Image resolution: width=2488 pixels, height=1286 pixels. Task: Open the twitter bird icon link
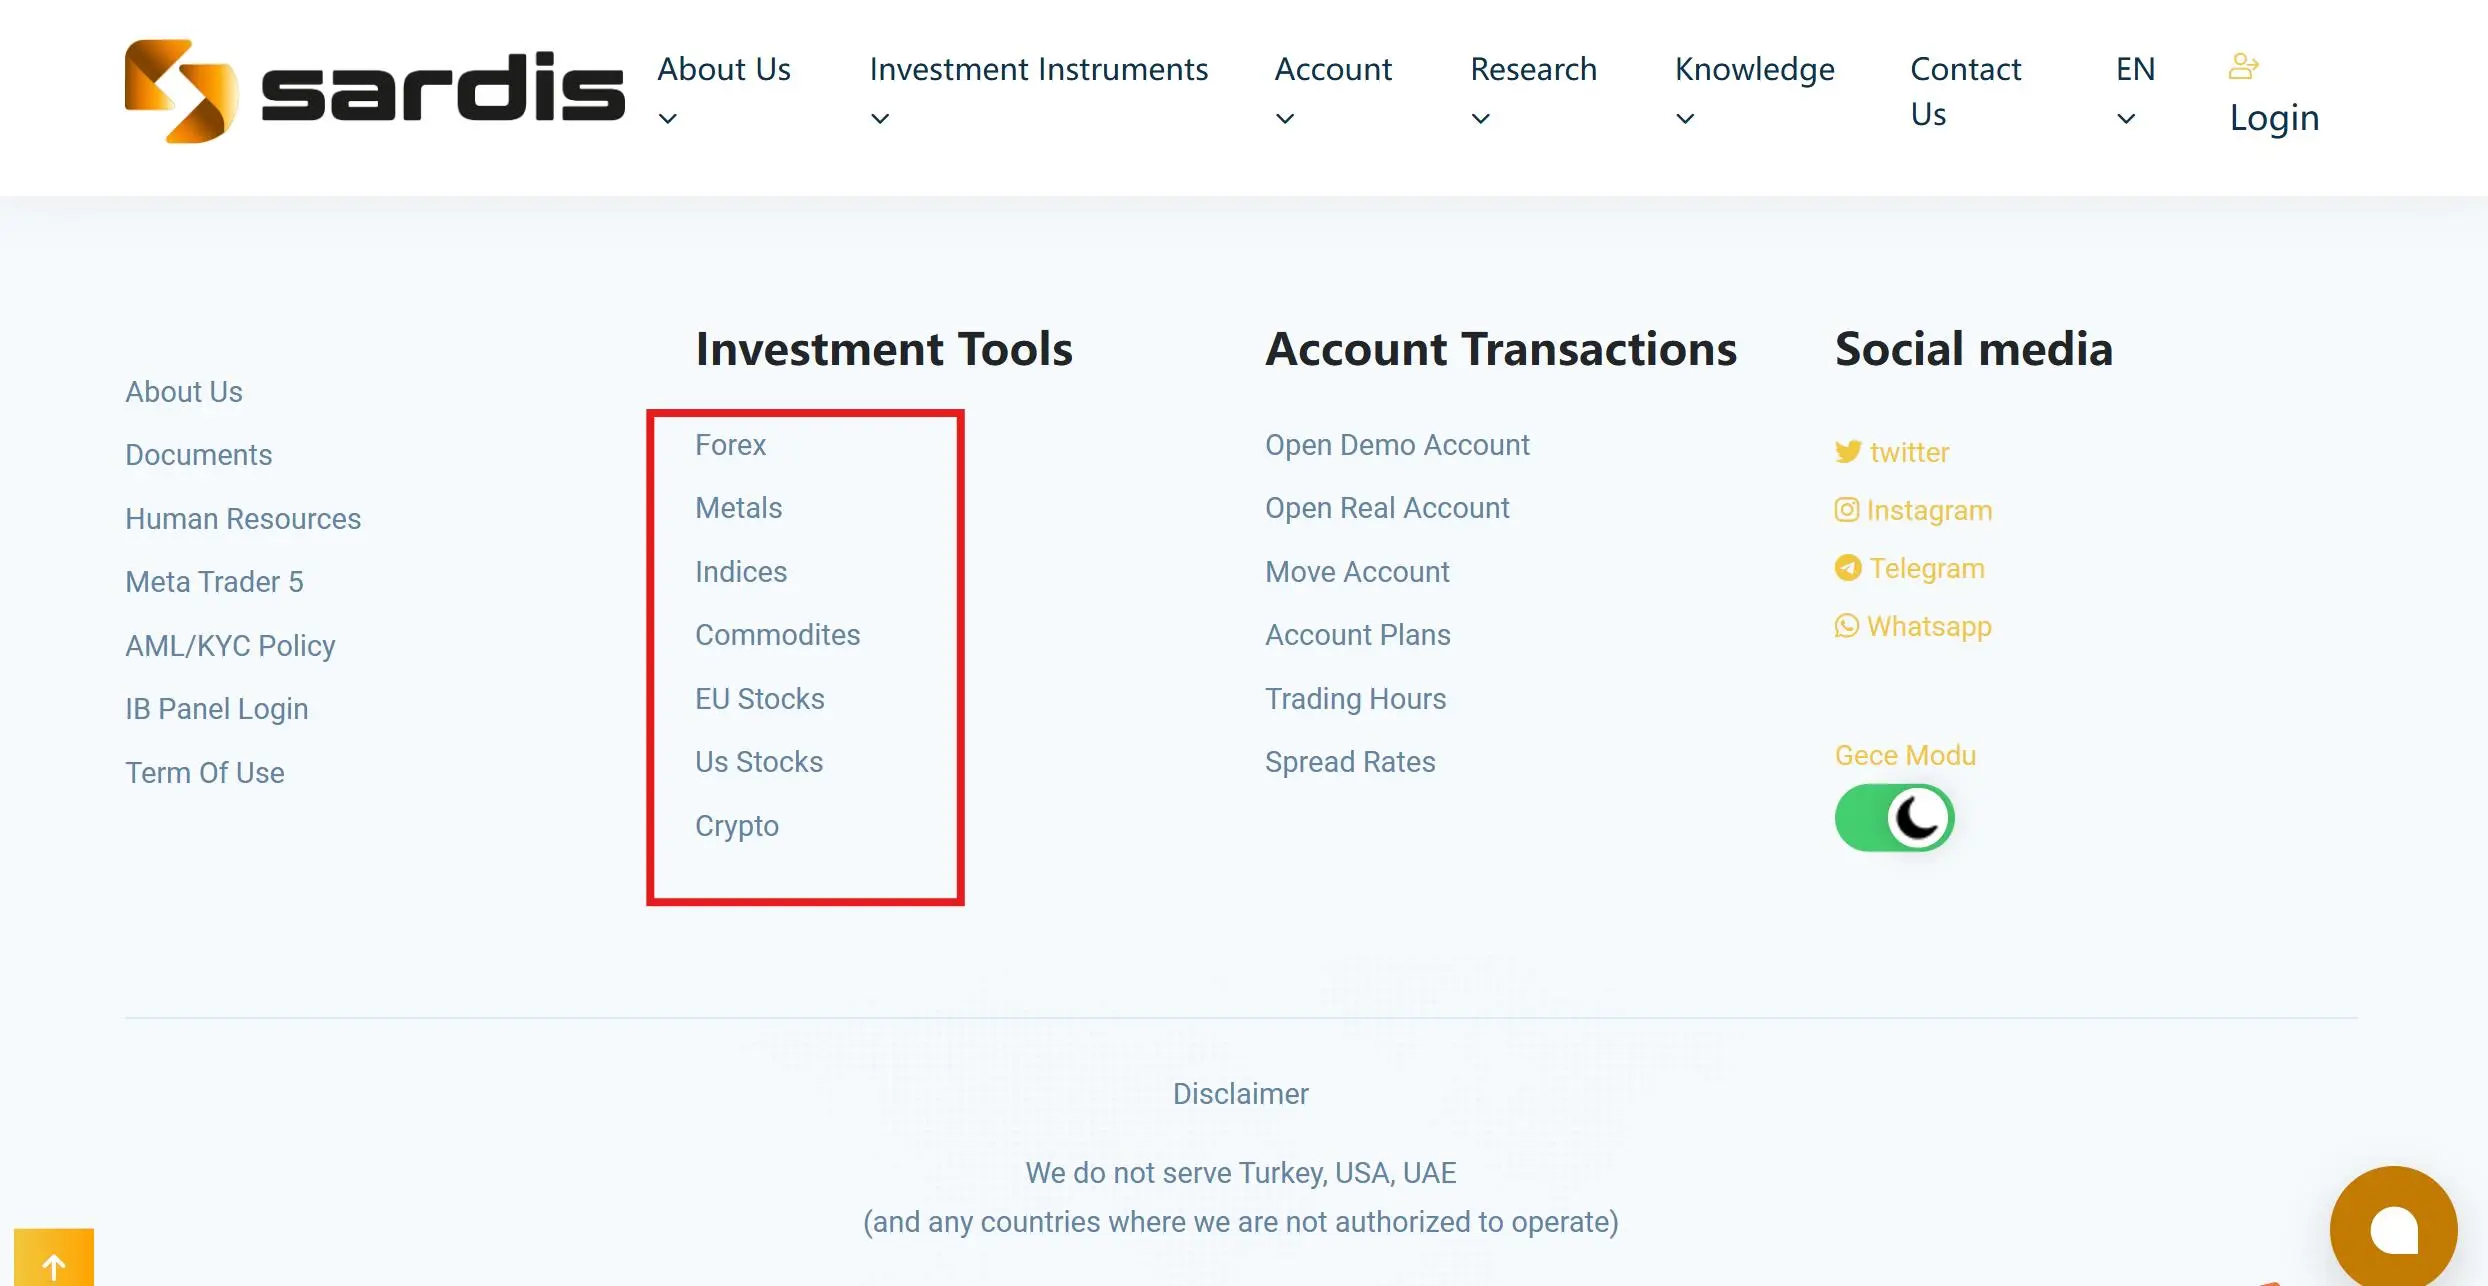[x=1847, y=452]
